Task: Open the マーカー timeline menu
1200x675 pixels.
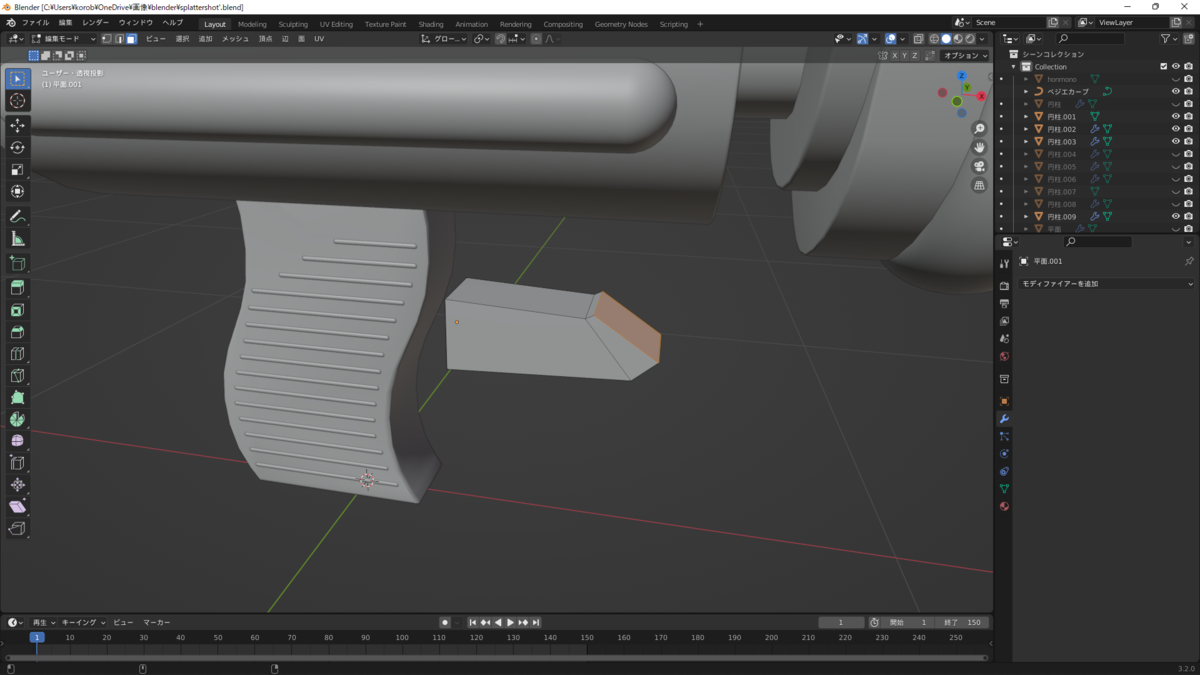Action: [x=156, y=622]
